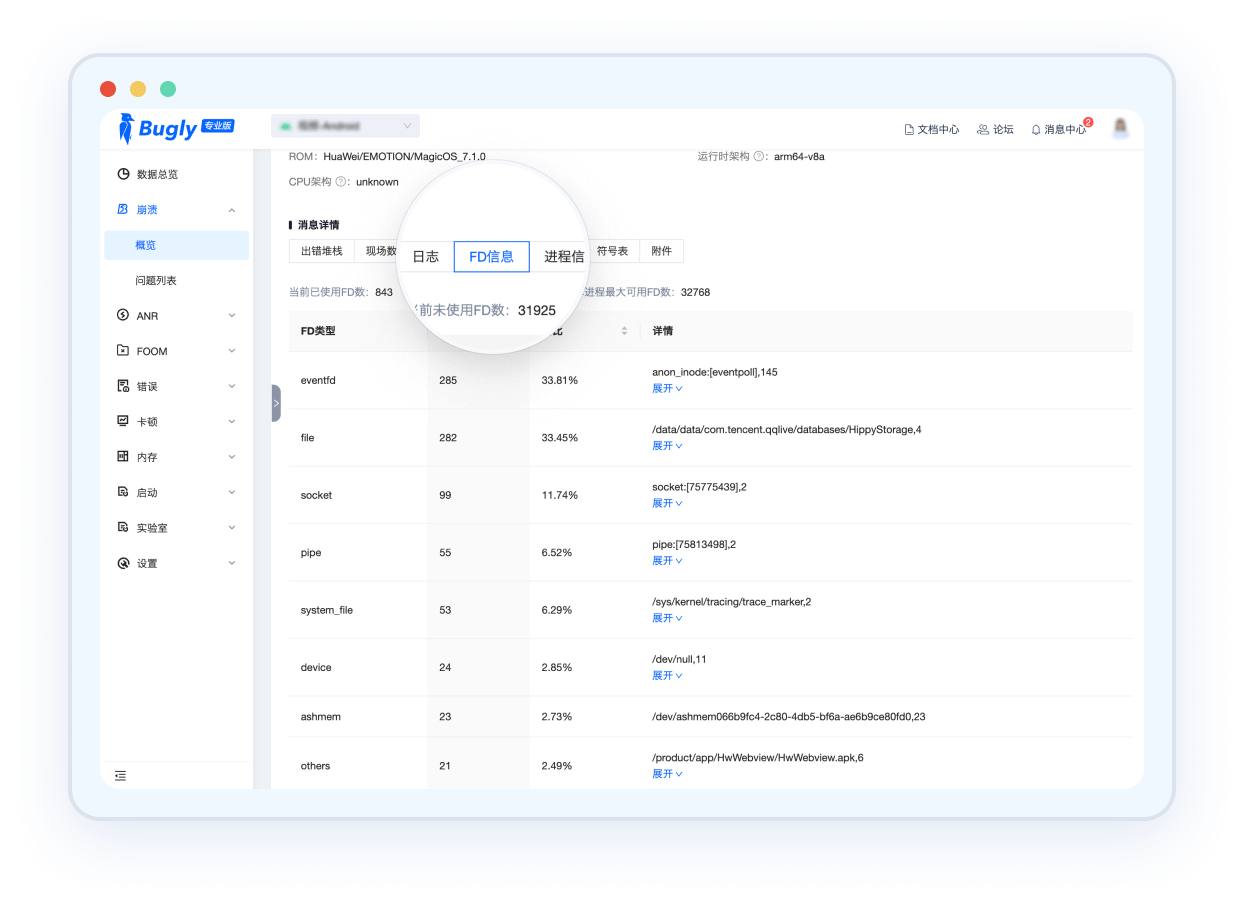
Task: Switch to the FD信息 tab
Action: point(491,256)
